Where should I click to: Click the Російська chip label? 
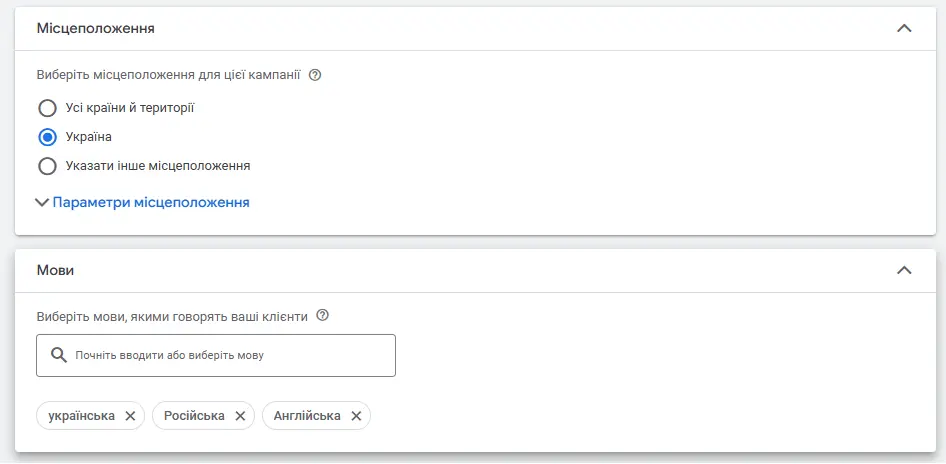point(194,416)
